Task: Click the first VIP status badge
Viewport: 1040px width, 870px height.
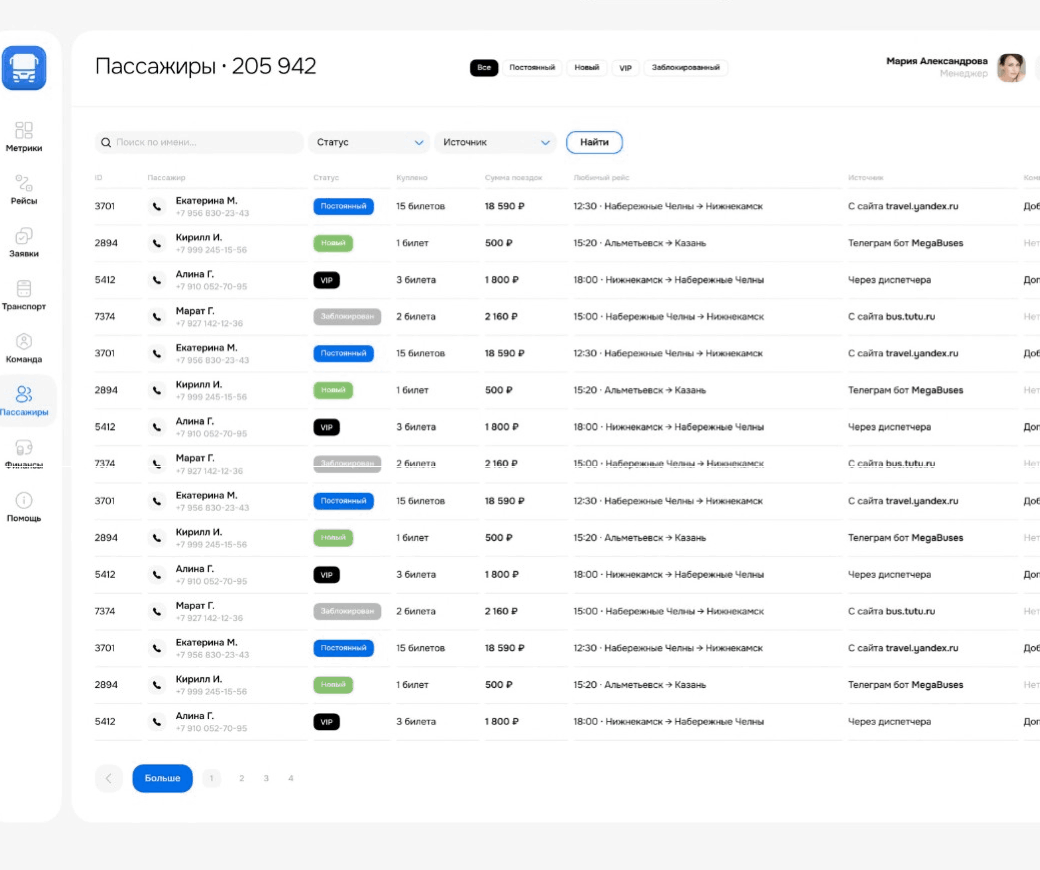Action: coord(326,280)
